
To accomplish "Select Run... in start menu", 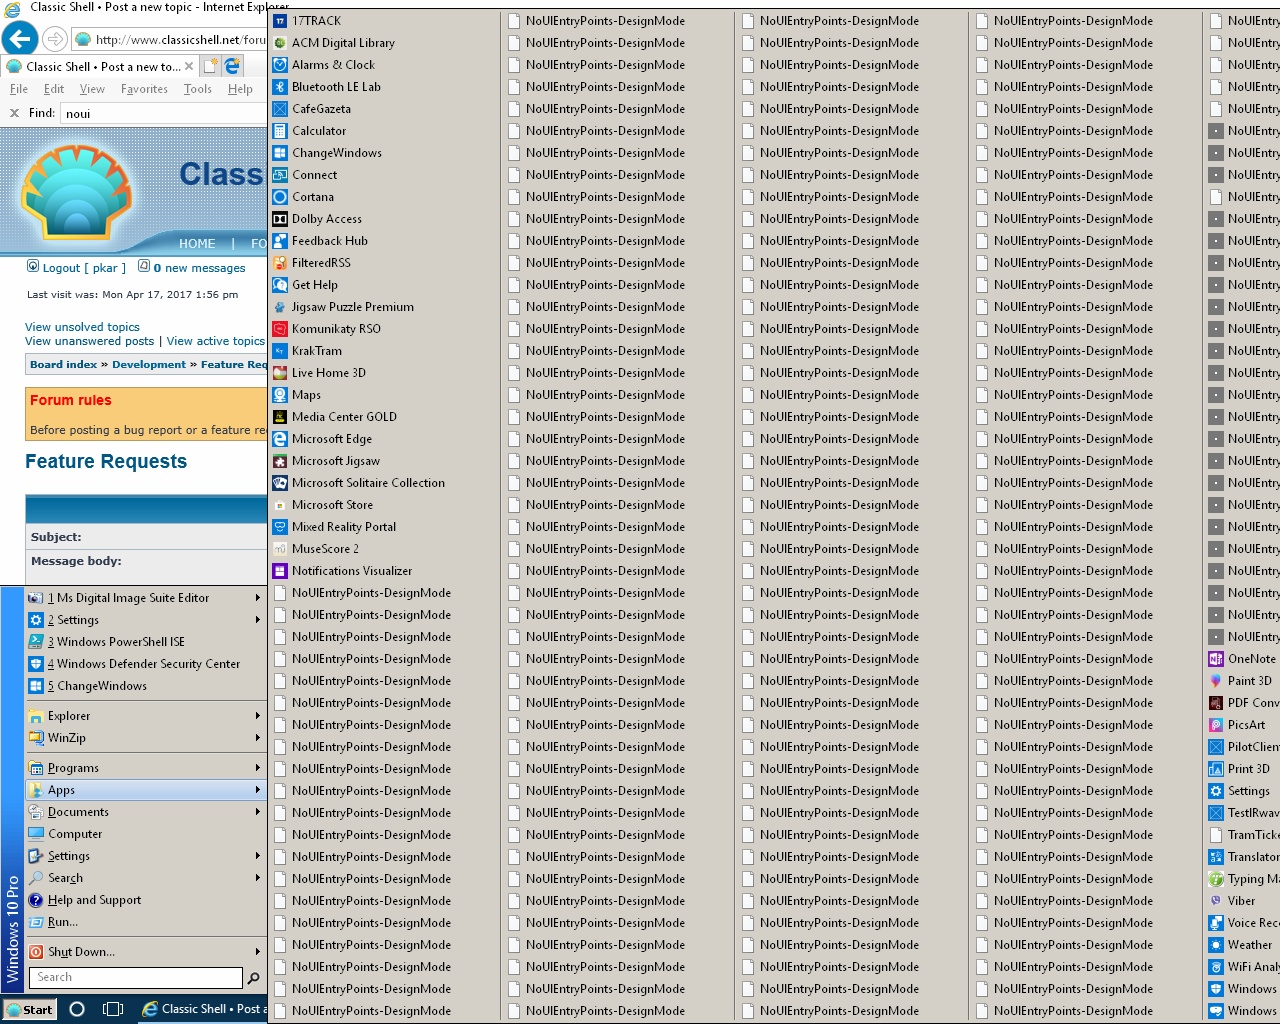I will [146, 922].
